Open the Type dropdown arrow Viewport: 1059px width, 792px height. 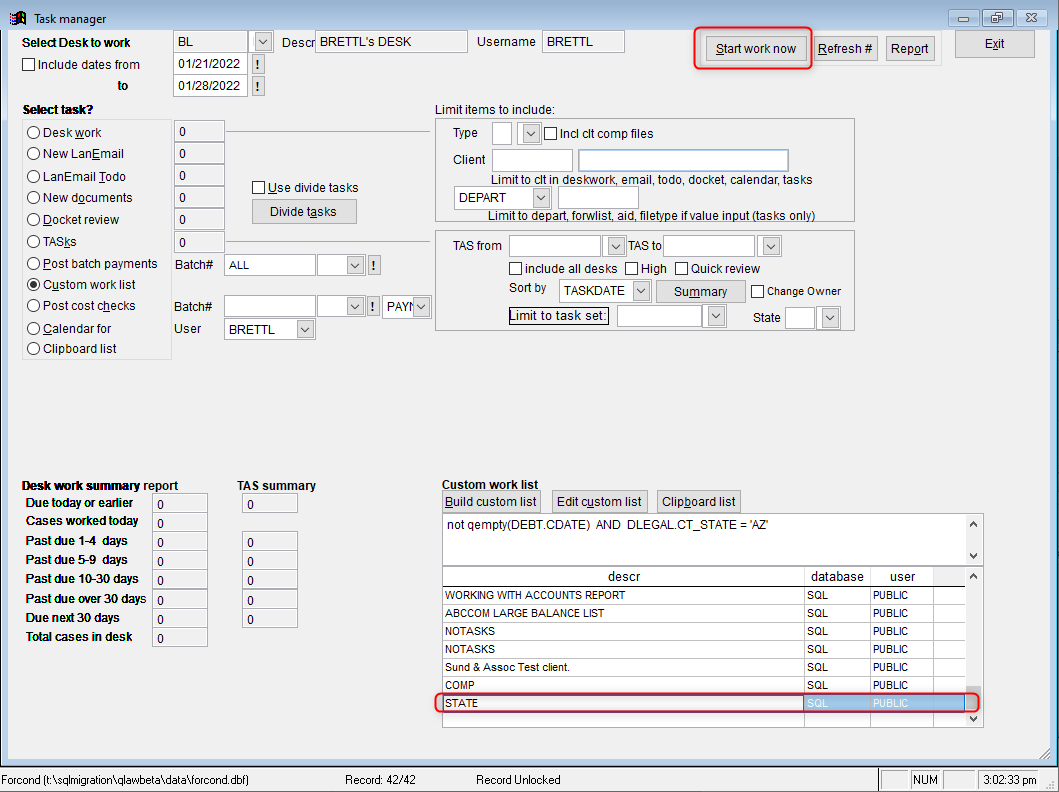pyautogui.click(x=531, y=134)
